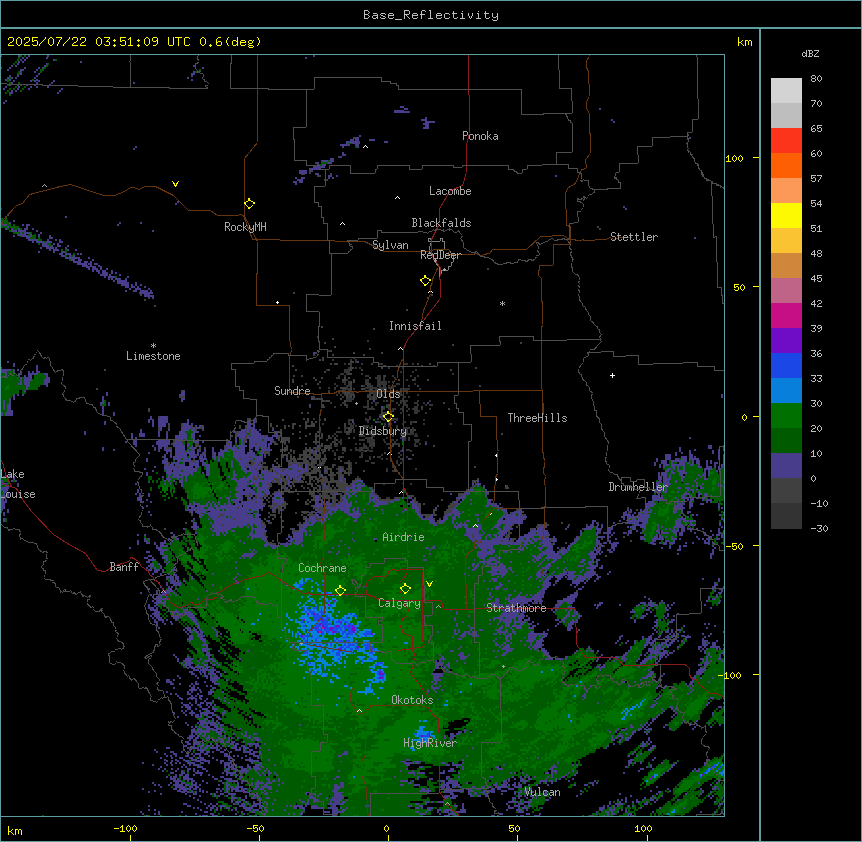Viewport: 862px width, 842px height.
Task: Click the Innisfail city label
Action: click(x=415, y=326)
